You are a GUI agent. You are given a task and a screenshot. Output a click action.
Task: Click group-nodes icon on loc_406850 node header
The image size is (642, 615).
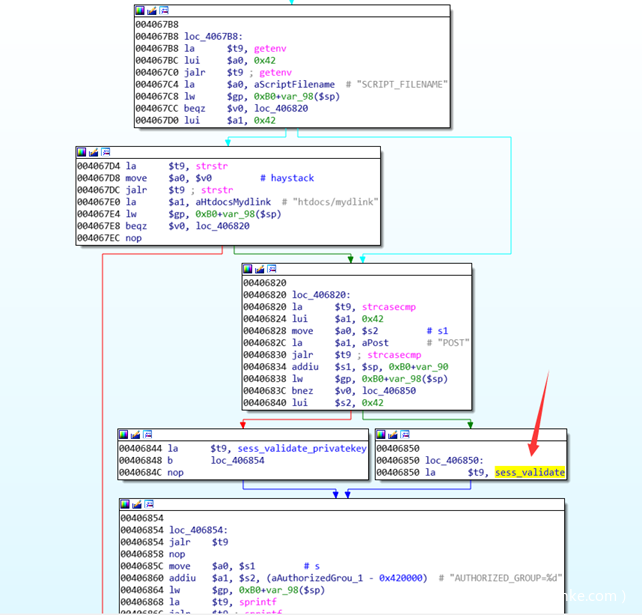click(405, 434)
